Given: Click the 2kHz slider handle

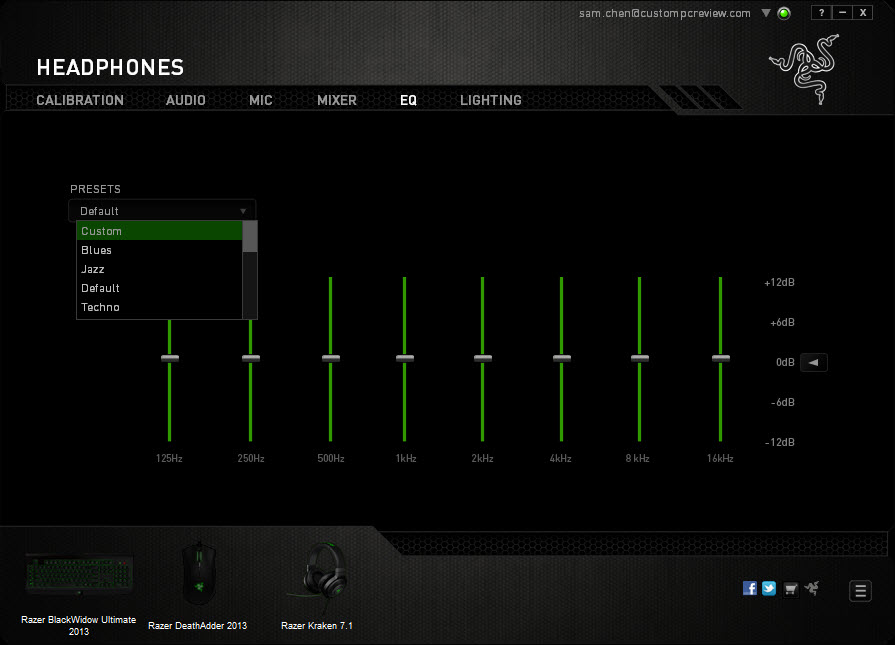Looking at the screenshot, I should [483, 358].
